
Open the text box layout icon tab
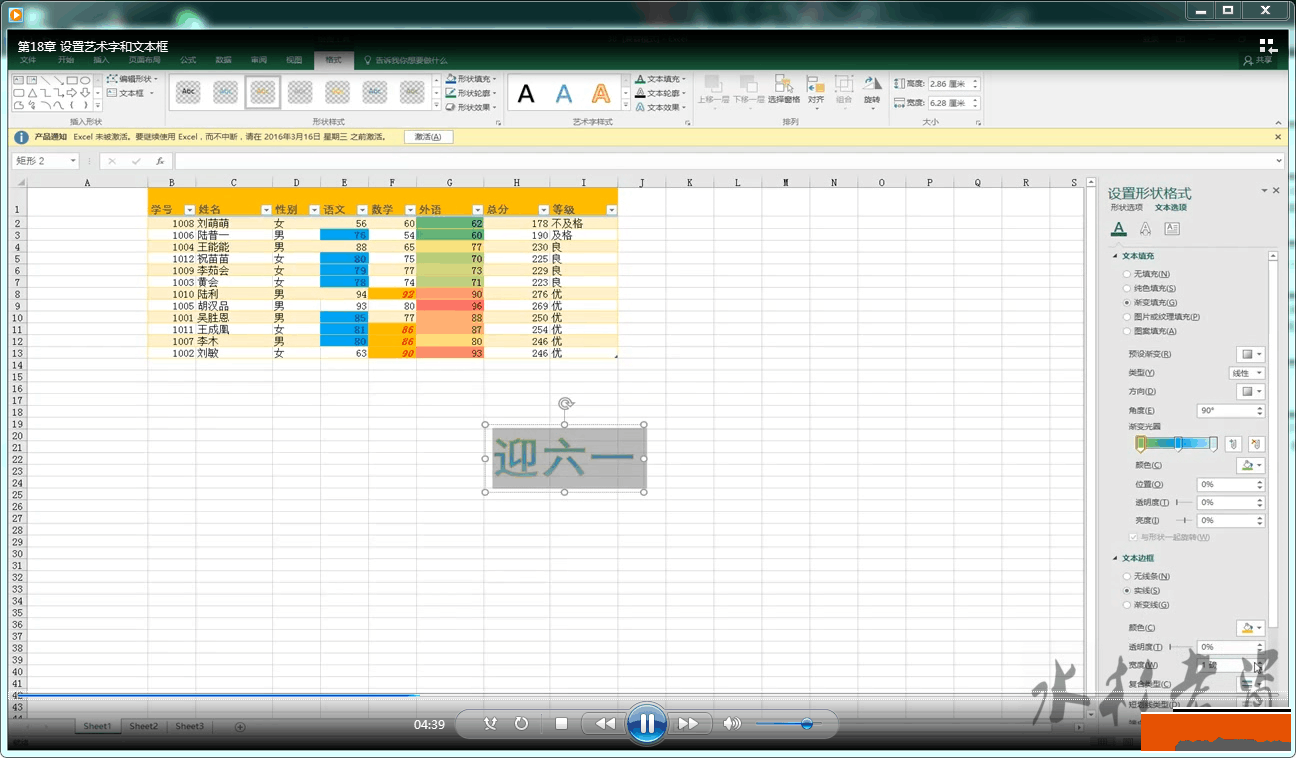(x=1172, y=229)
